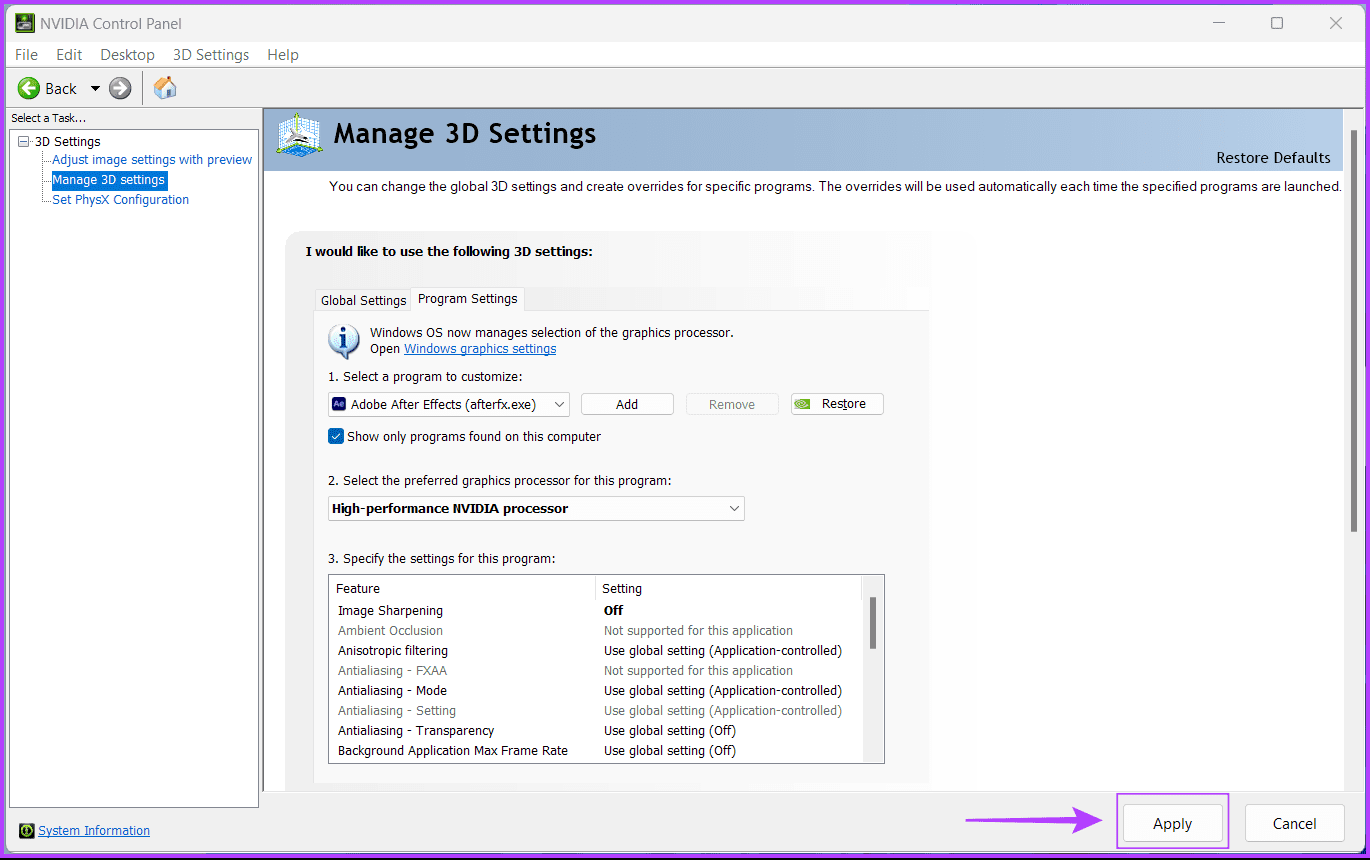Click the Antialiasing - Mode setting value
The height and width of the screenshot is (860, 1370).
point(723,690)
